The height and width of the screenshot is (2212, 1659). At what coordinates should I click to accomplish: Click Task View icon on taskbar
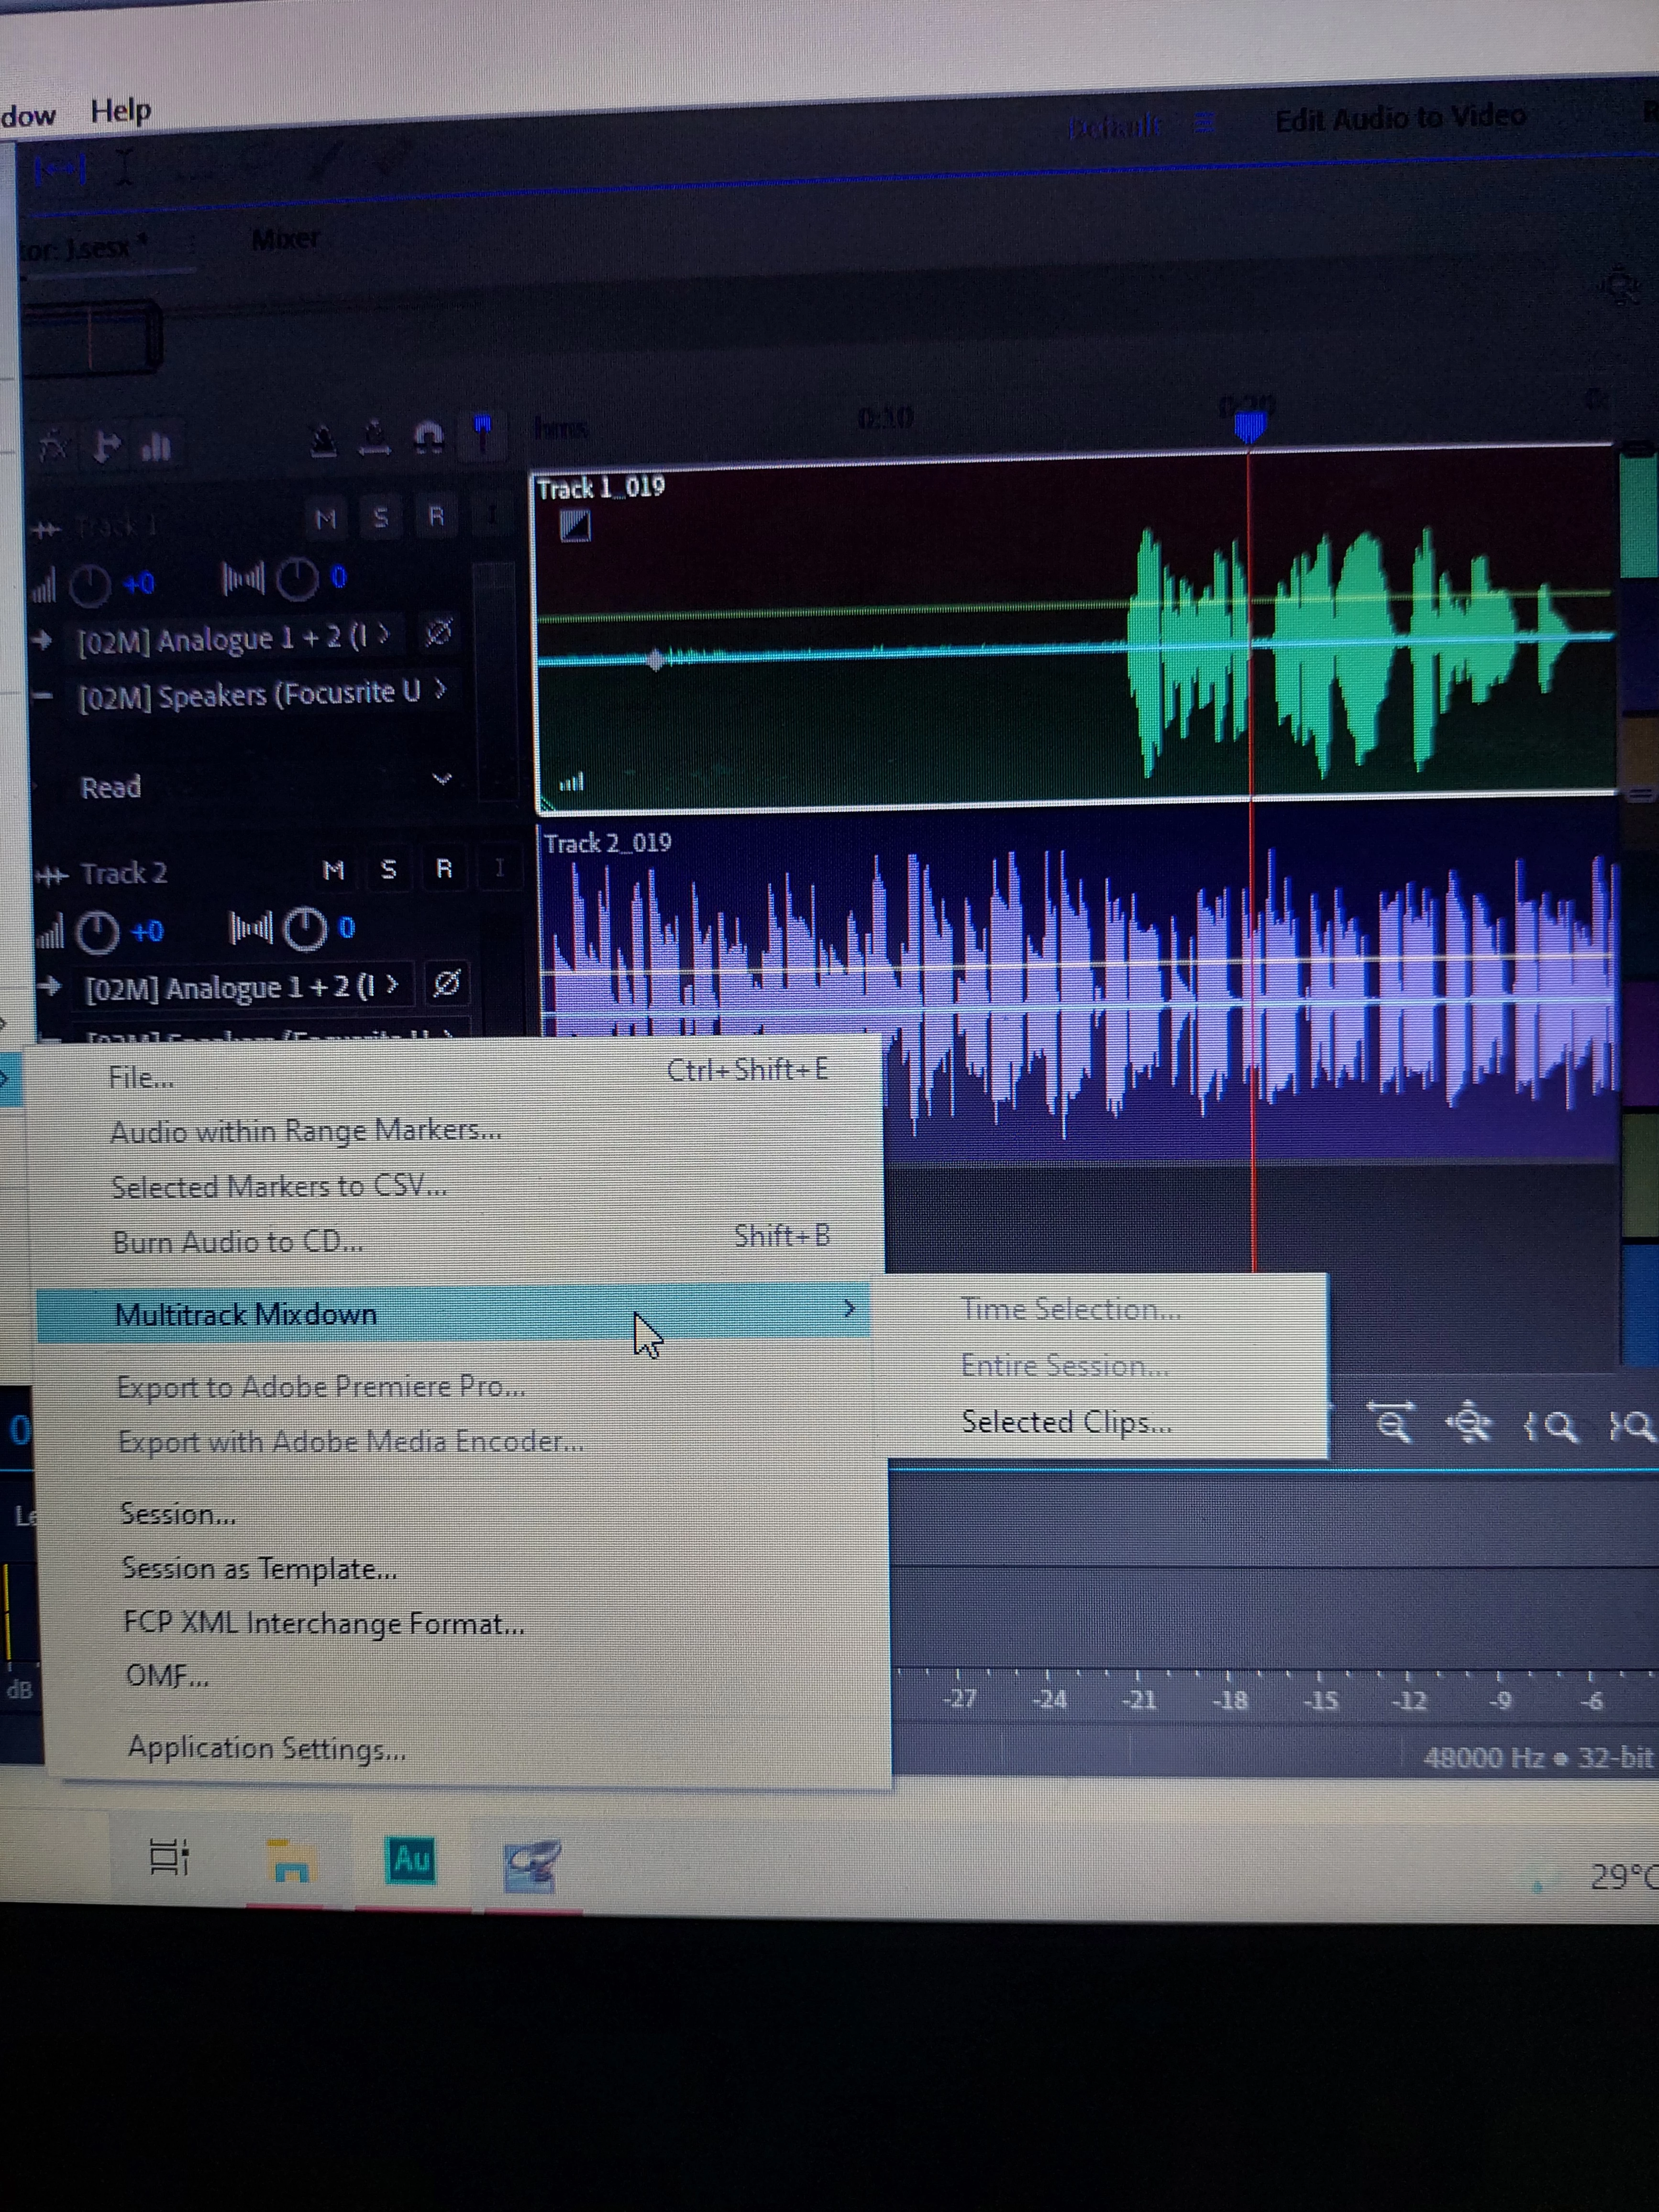point(168,1857)
